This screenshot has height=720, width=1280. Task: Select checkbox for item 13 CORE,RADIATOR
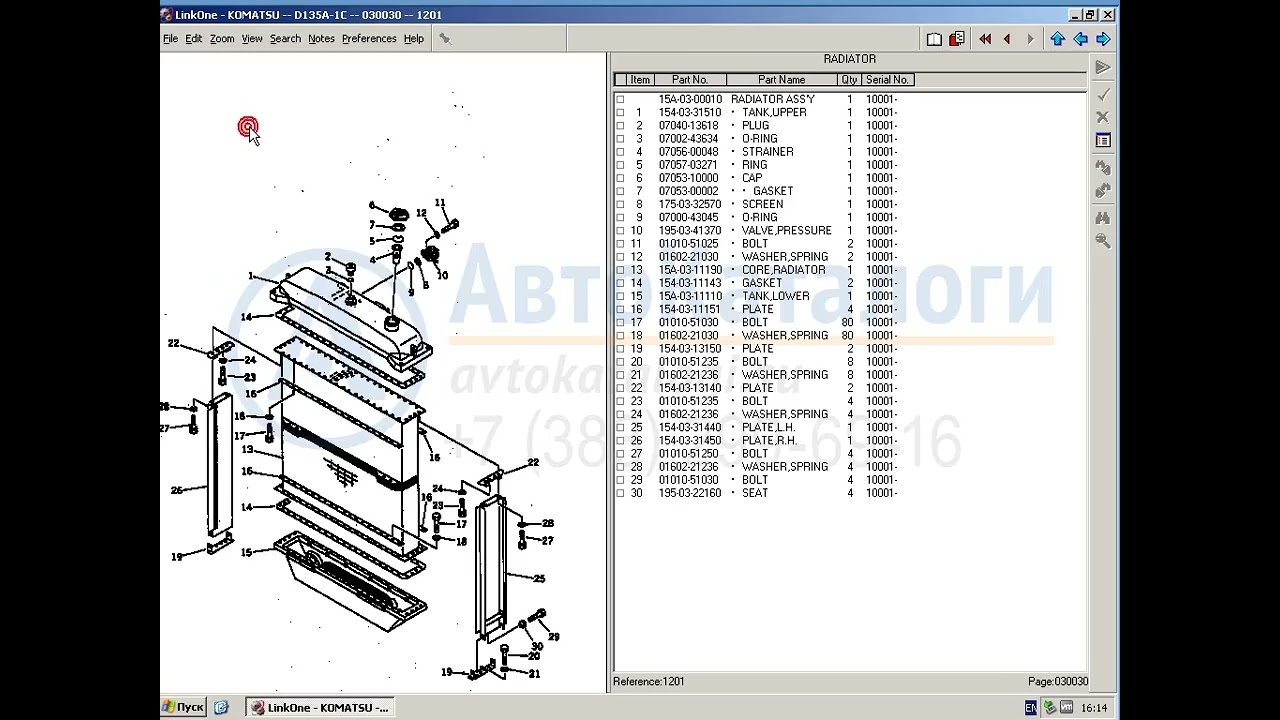[x=620, y=270]
